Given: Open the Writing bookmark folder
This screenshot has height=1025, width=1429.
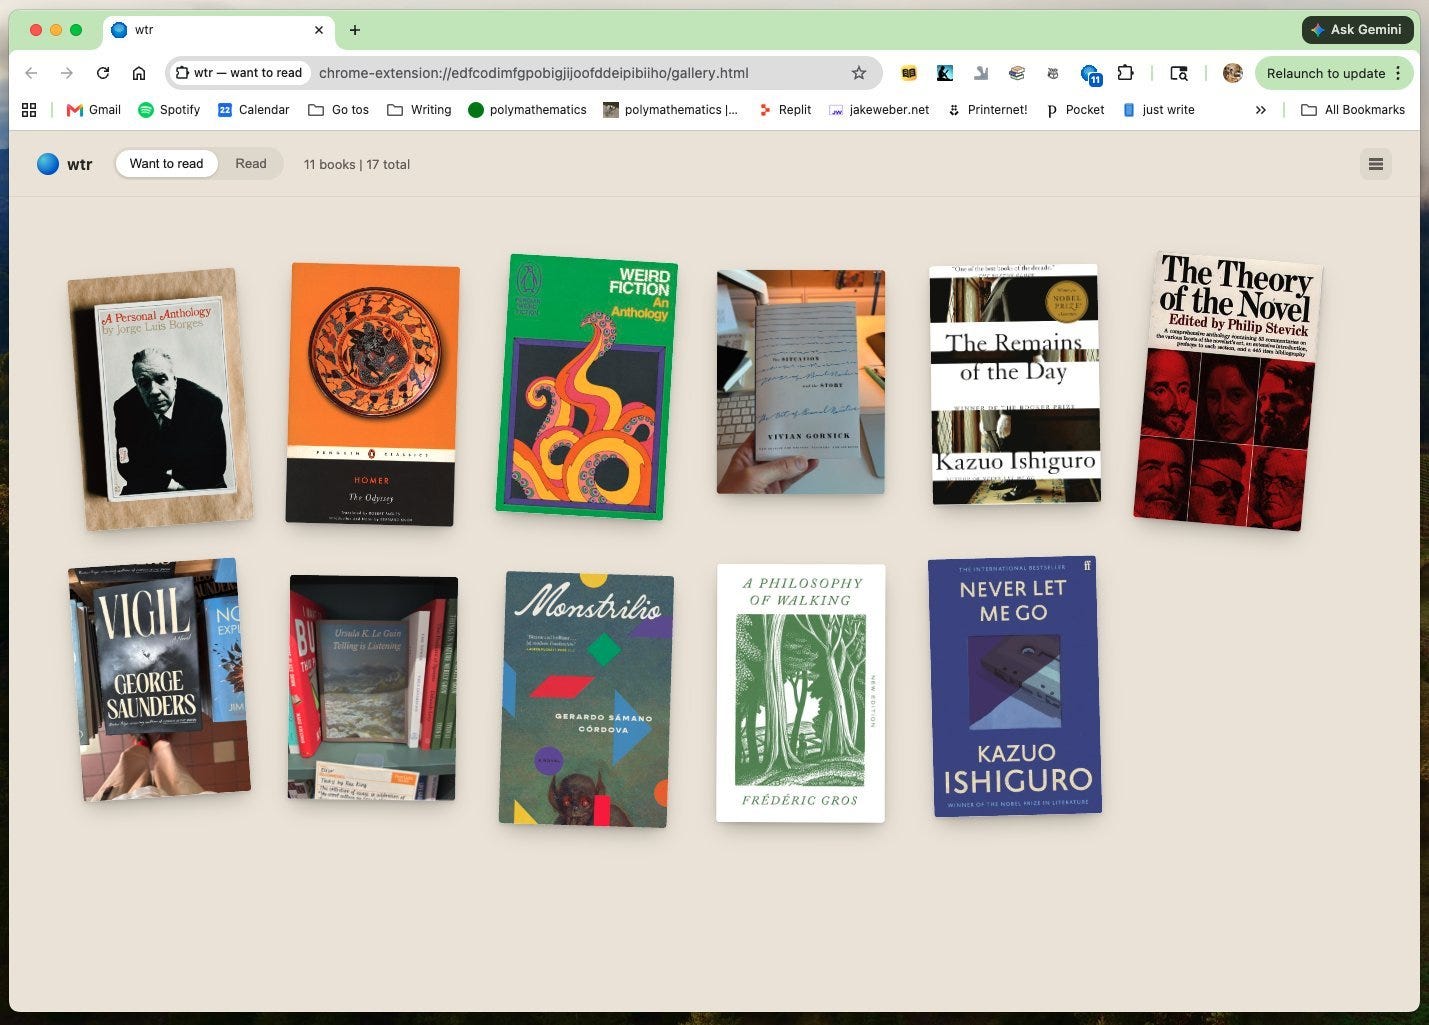Looking at the screenshot, I should coord(419,110).
